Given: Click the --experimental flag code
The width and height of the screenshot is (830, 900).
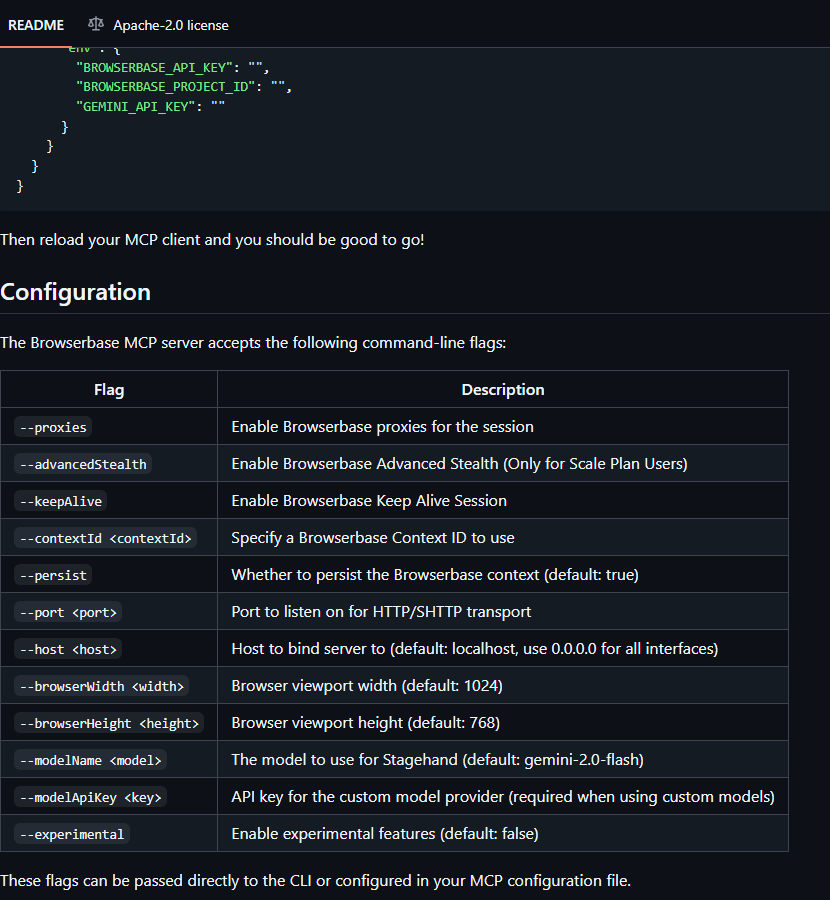Looking at the screenshot, I should pos(72,834).
